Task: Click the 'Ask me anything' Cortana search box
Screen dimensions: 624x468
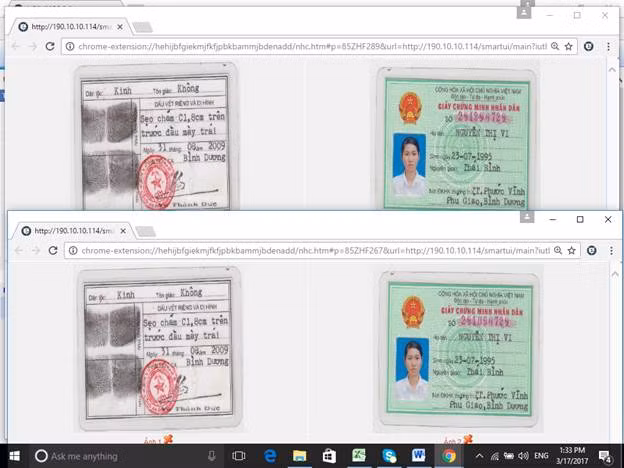Action: [125, 456]
